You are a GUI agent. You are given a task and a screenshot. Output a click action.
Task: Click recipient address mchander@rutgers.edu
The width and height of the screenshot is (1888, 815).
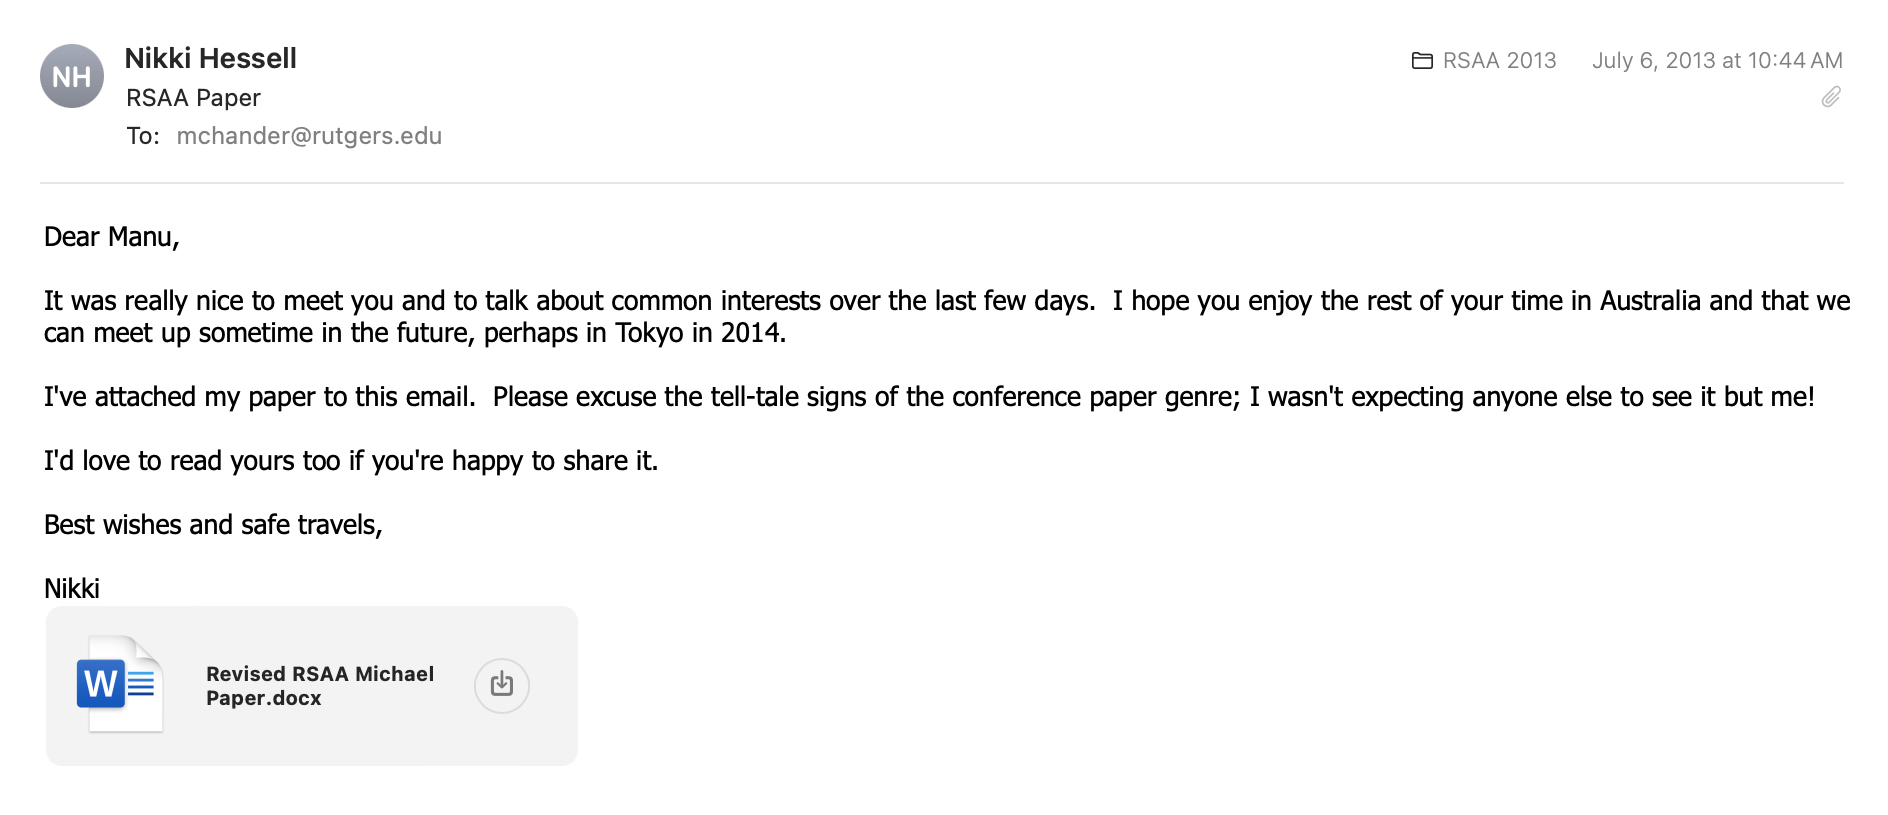click(309, 136)
